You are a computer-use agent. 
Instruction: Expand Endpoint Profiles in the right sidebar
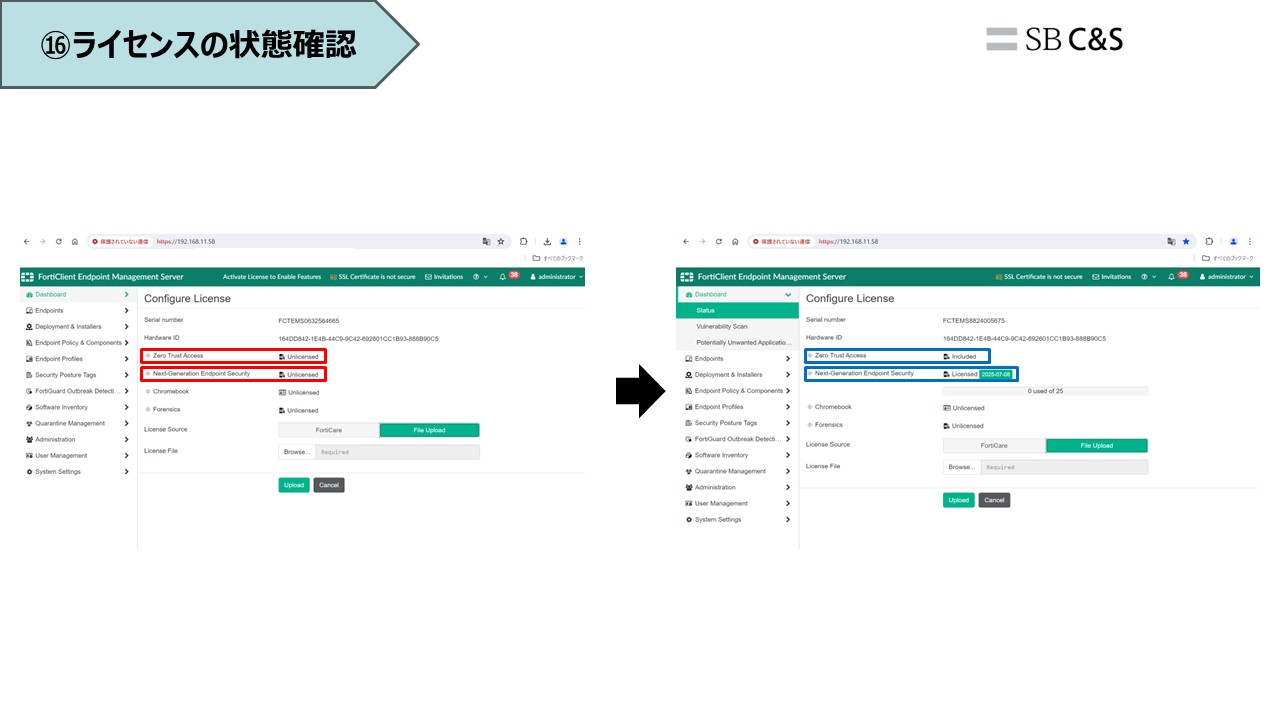pos(788,407)
